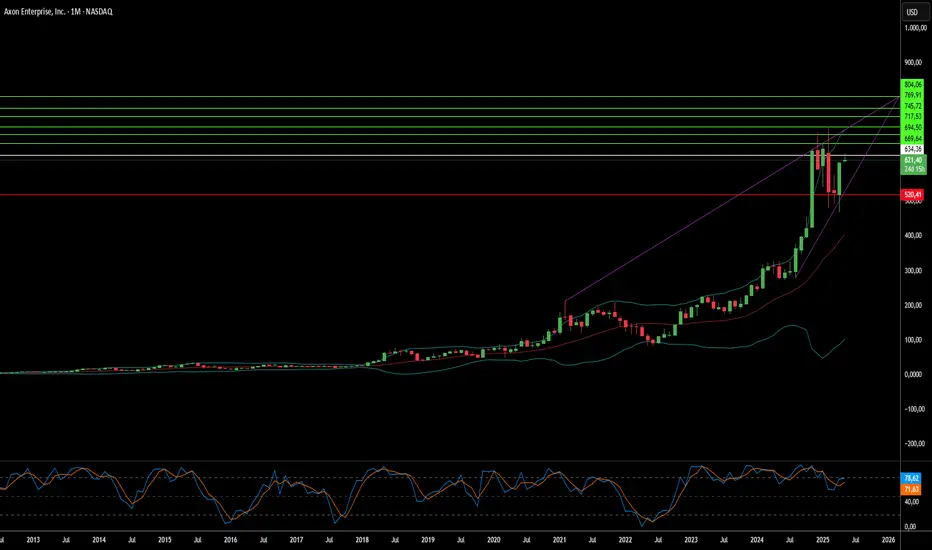This screenshot has width=932, height=550.
Task: Click the 769,91 price level label
Action: (x=912, y=95)
